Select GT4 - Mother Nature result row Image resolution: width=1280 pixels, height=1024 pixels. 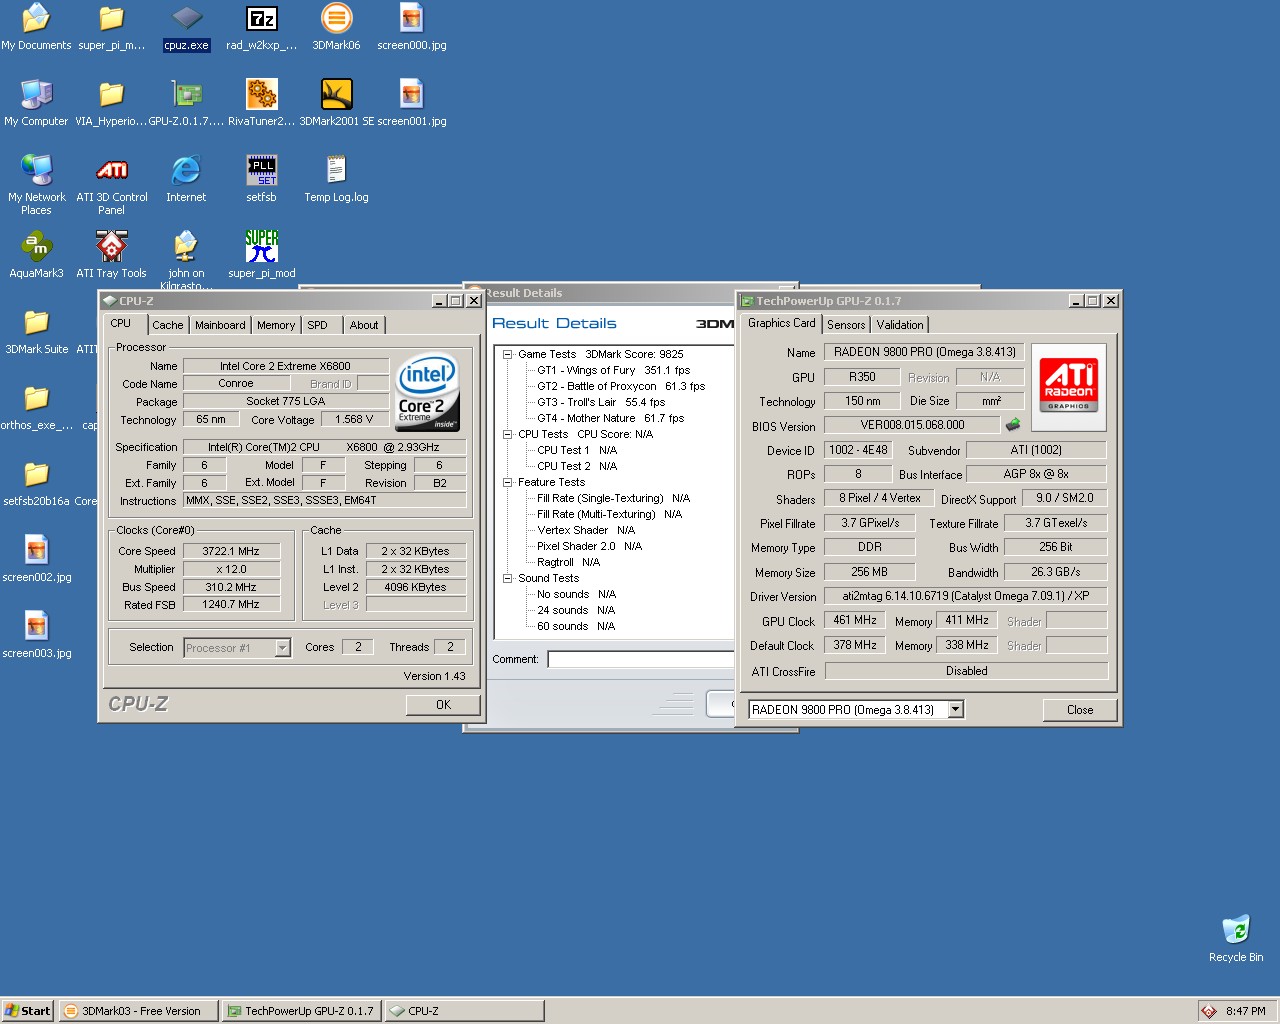(610, 418)
